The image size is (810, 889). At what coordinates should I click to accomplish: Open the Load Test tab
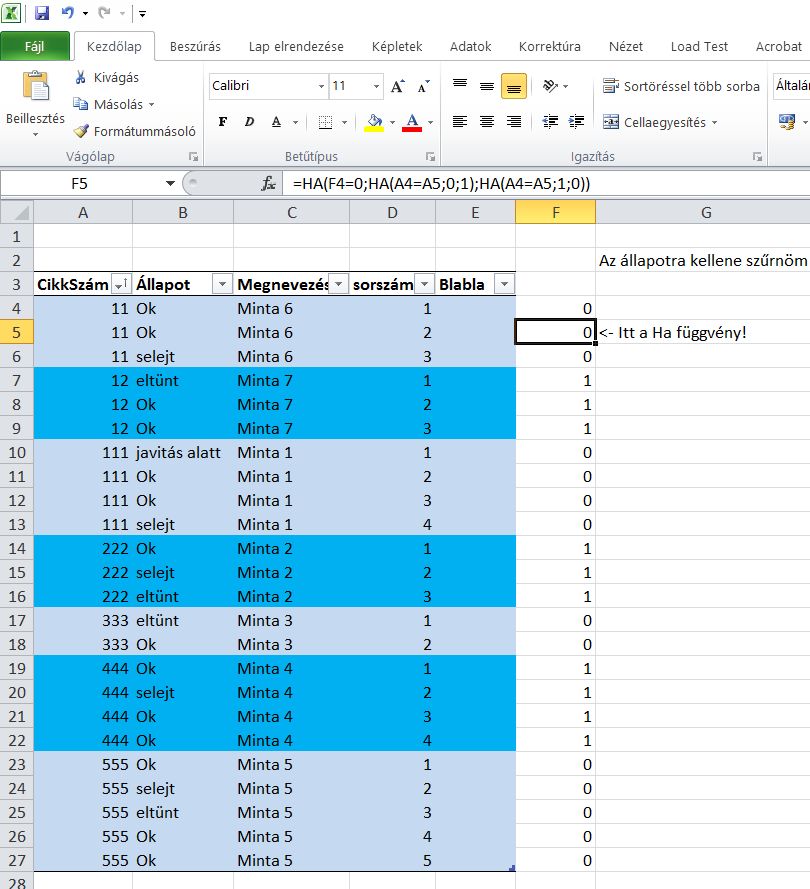pyautogui.click(x=699, y=46)
